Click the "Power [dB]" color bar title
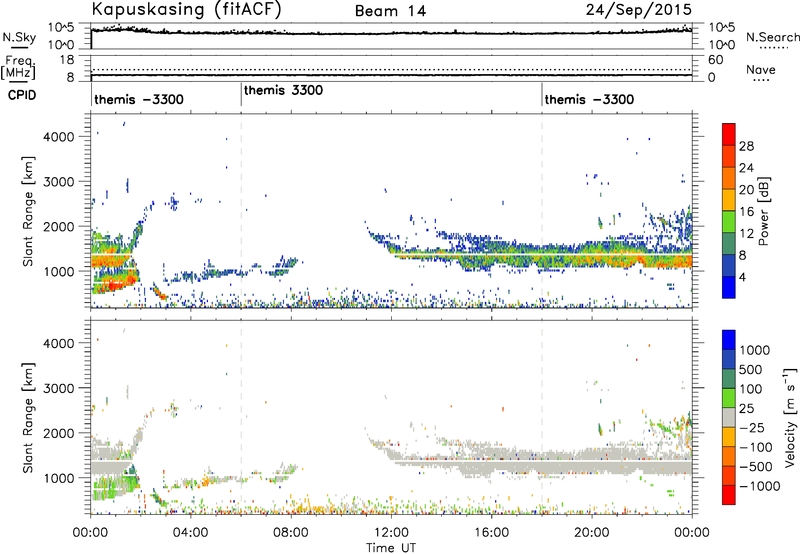The height and width of the screenshot is (554, 800). coord(764,211)
